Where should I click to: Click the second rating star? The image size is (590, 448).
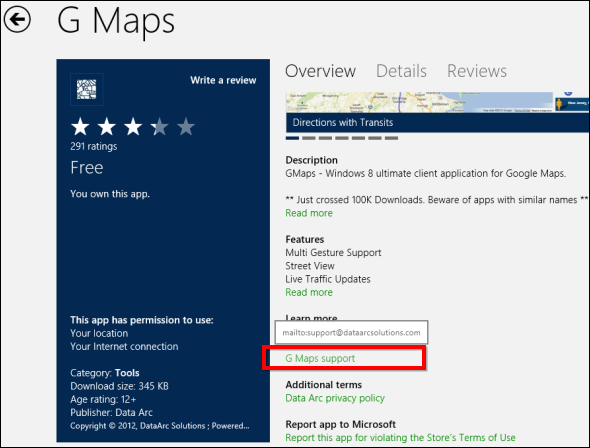(x=106, y=127)
